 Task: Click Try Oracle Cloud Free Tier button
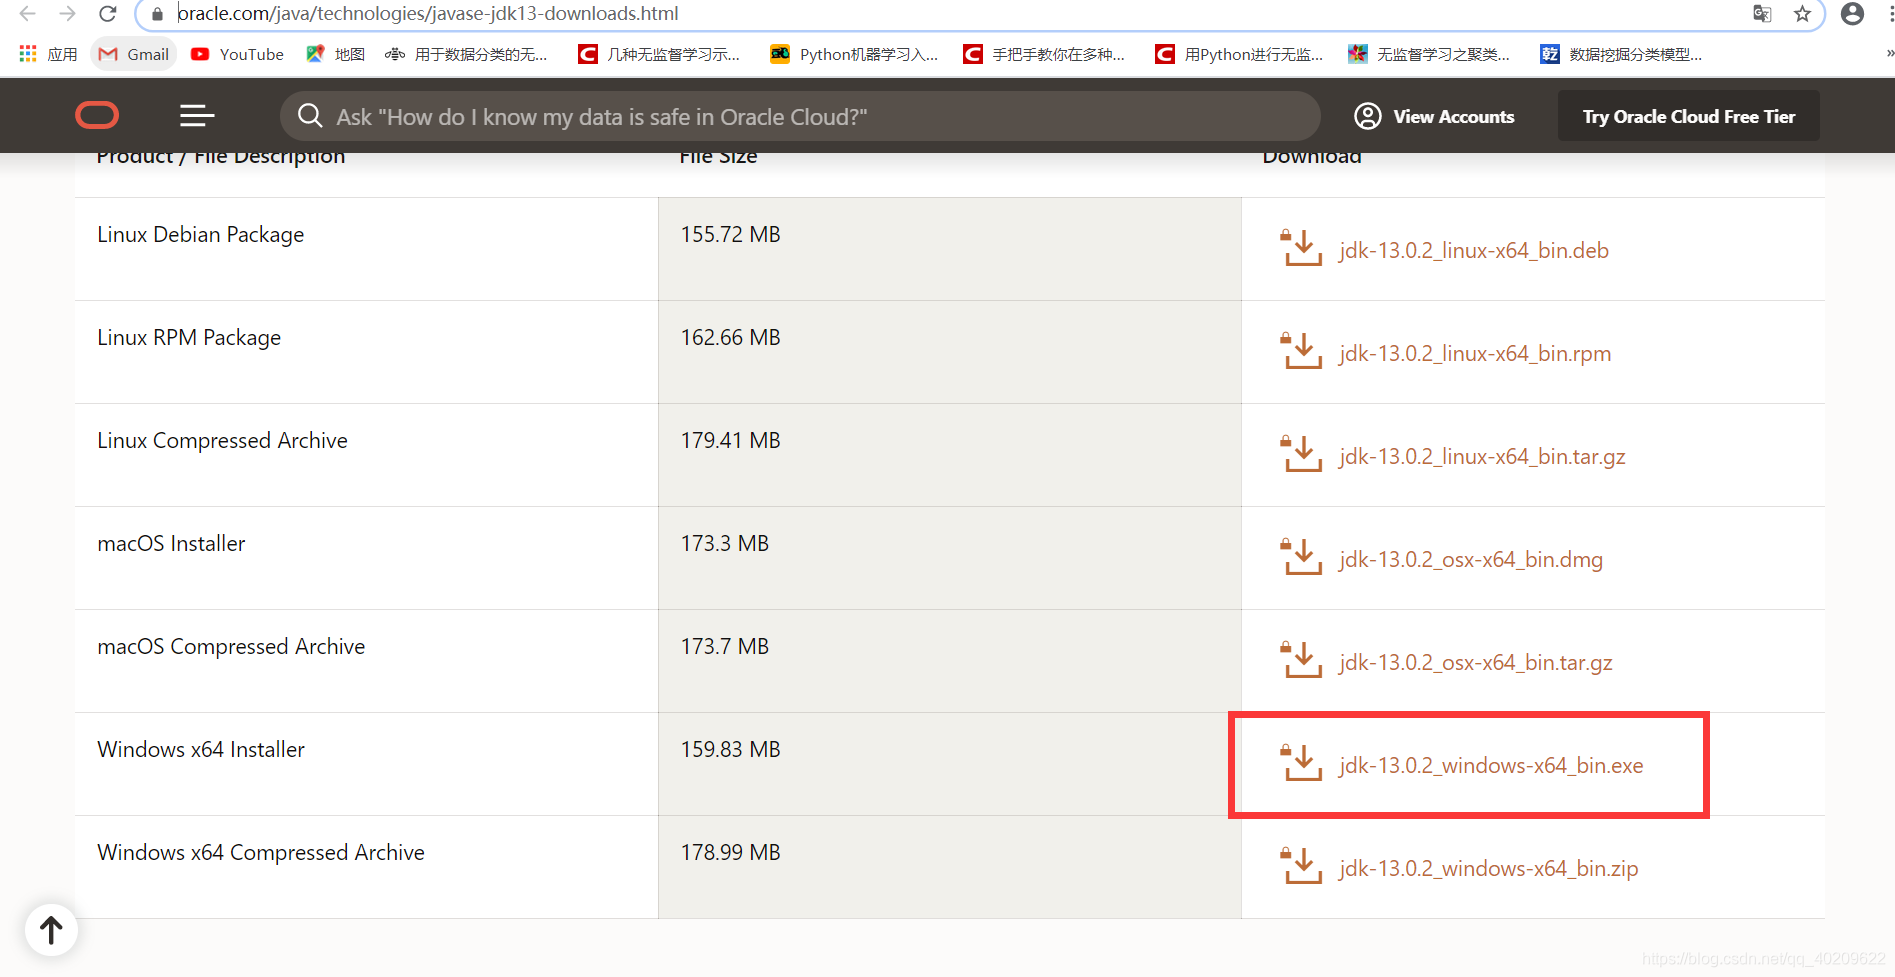pos(1688,116)
